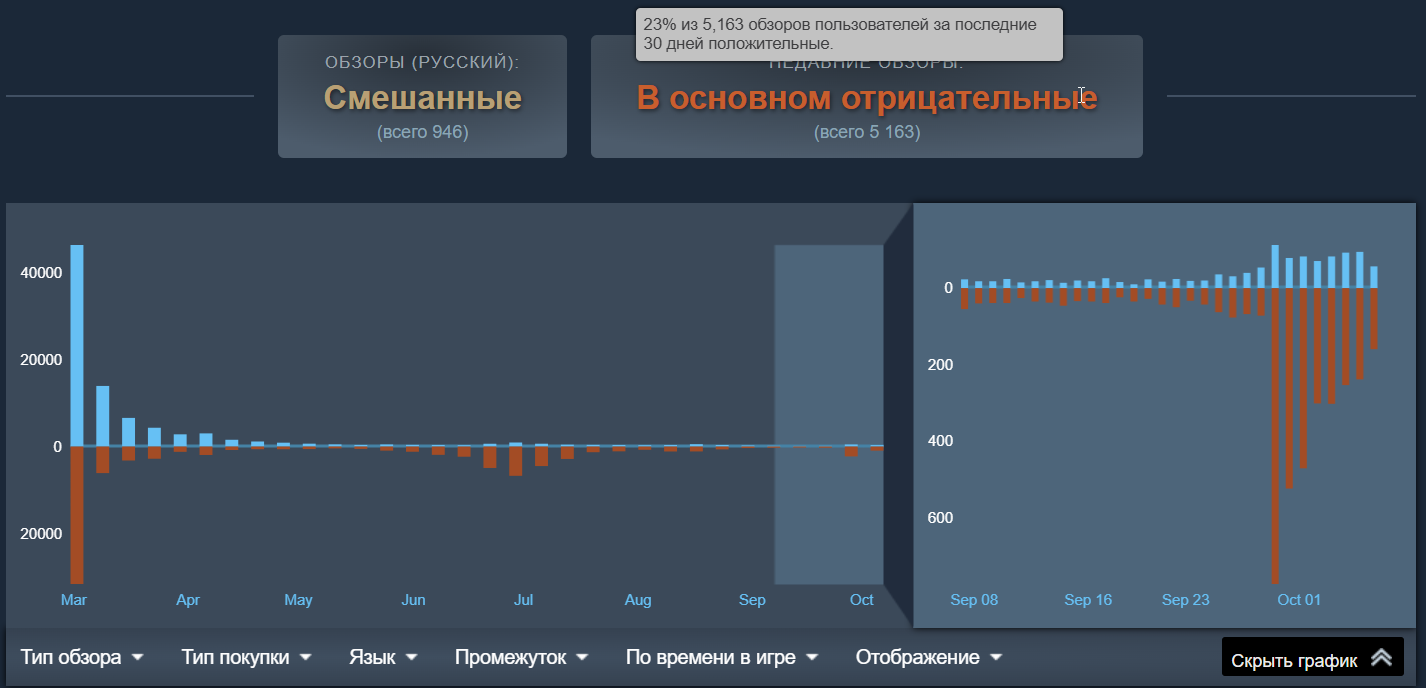Click the double-chevron icon beside Скрыть график
The width and height of the screenshot is (1426, 688).
(1381, 658)
